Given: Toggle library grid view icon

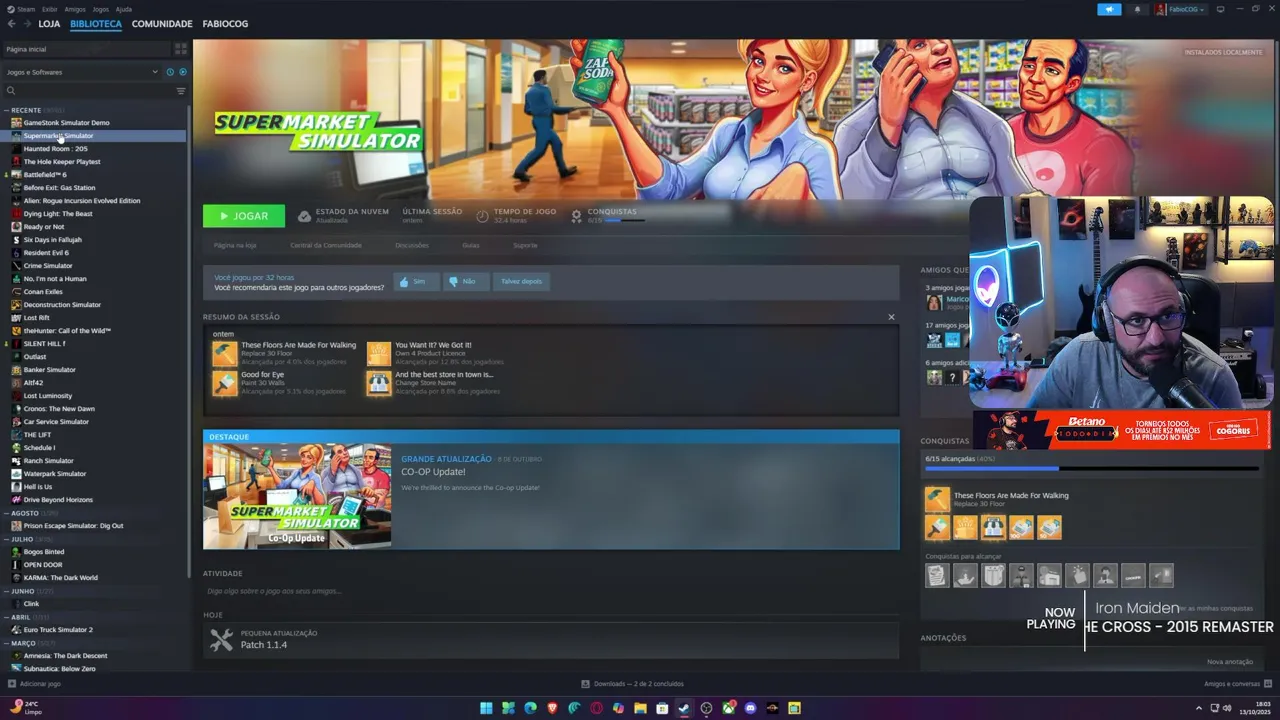Looking at the screenshot, I should pyautogui.click(x=181, y=48).
